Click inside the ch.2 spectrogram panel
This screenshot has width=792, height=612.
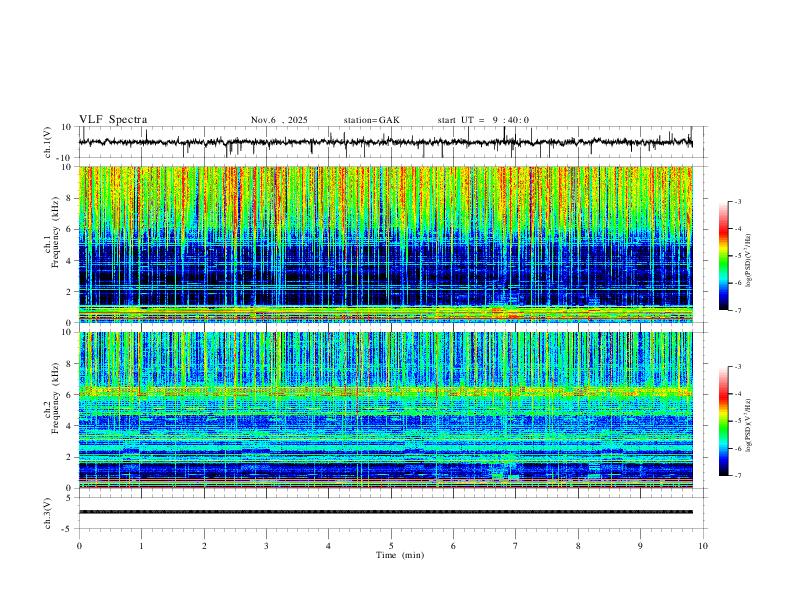(386, 410)
